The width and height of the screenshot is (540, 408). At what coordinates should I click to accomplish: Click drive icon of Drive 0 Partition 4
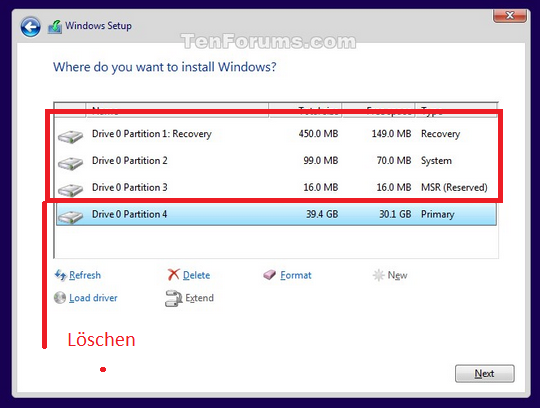point(71,217)
